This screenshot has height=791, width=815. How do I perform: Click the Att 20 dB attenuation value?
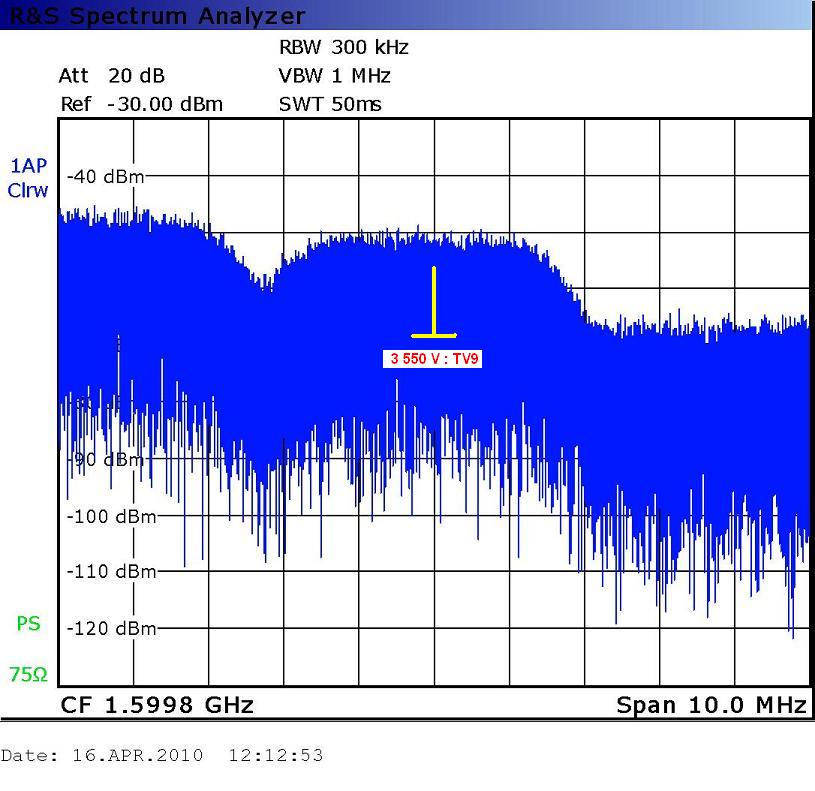coord(112,76)
